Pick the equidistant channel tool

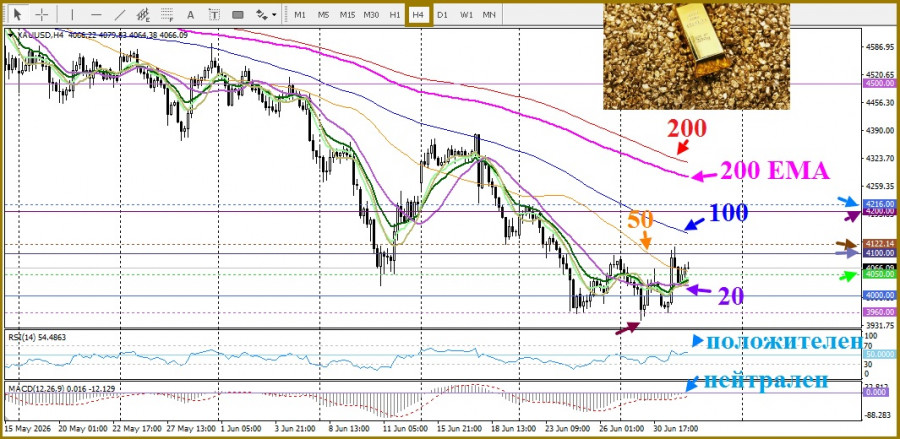143,14
